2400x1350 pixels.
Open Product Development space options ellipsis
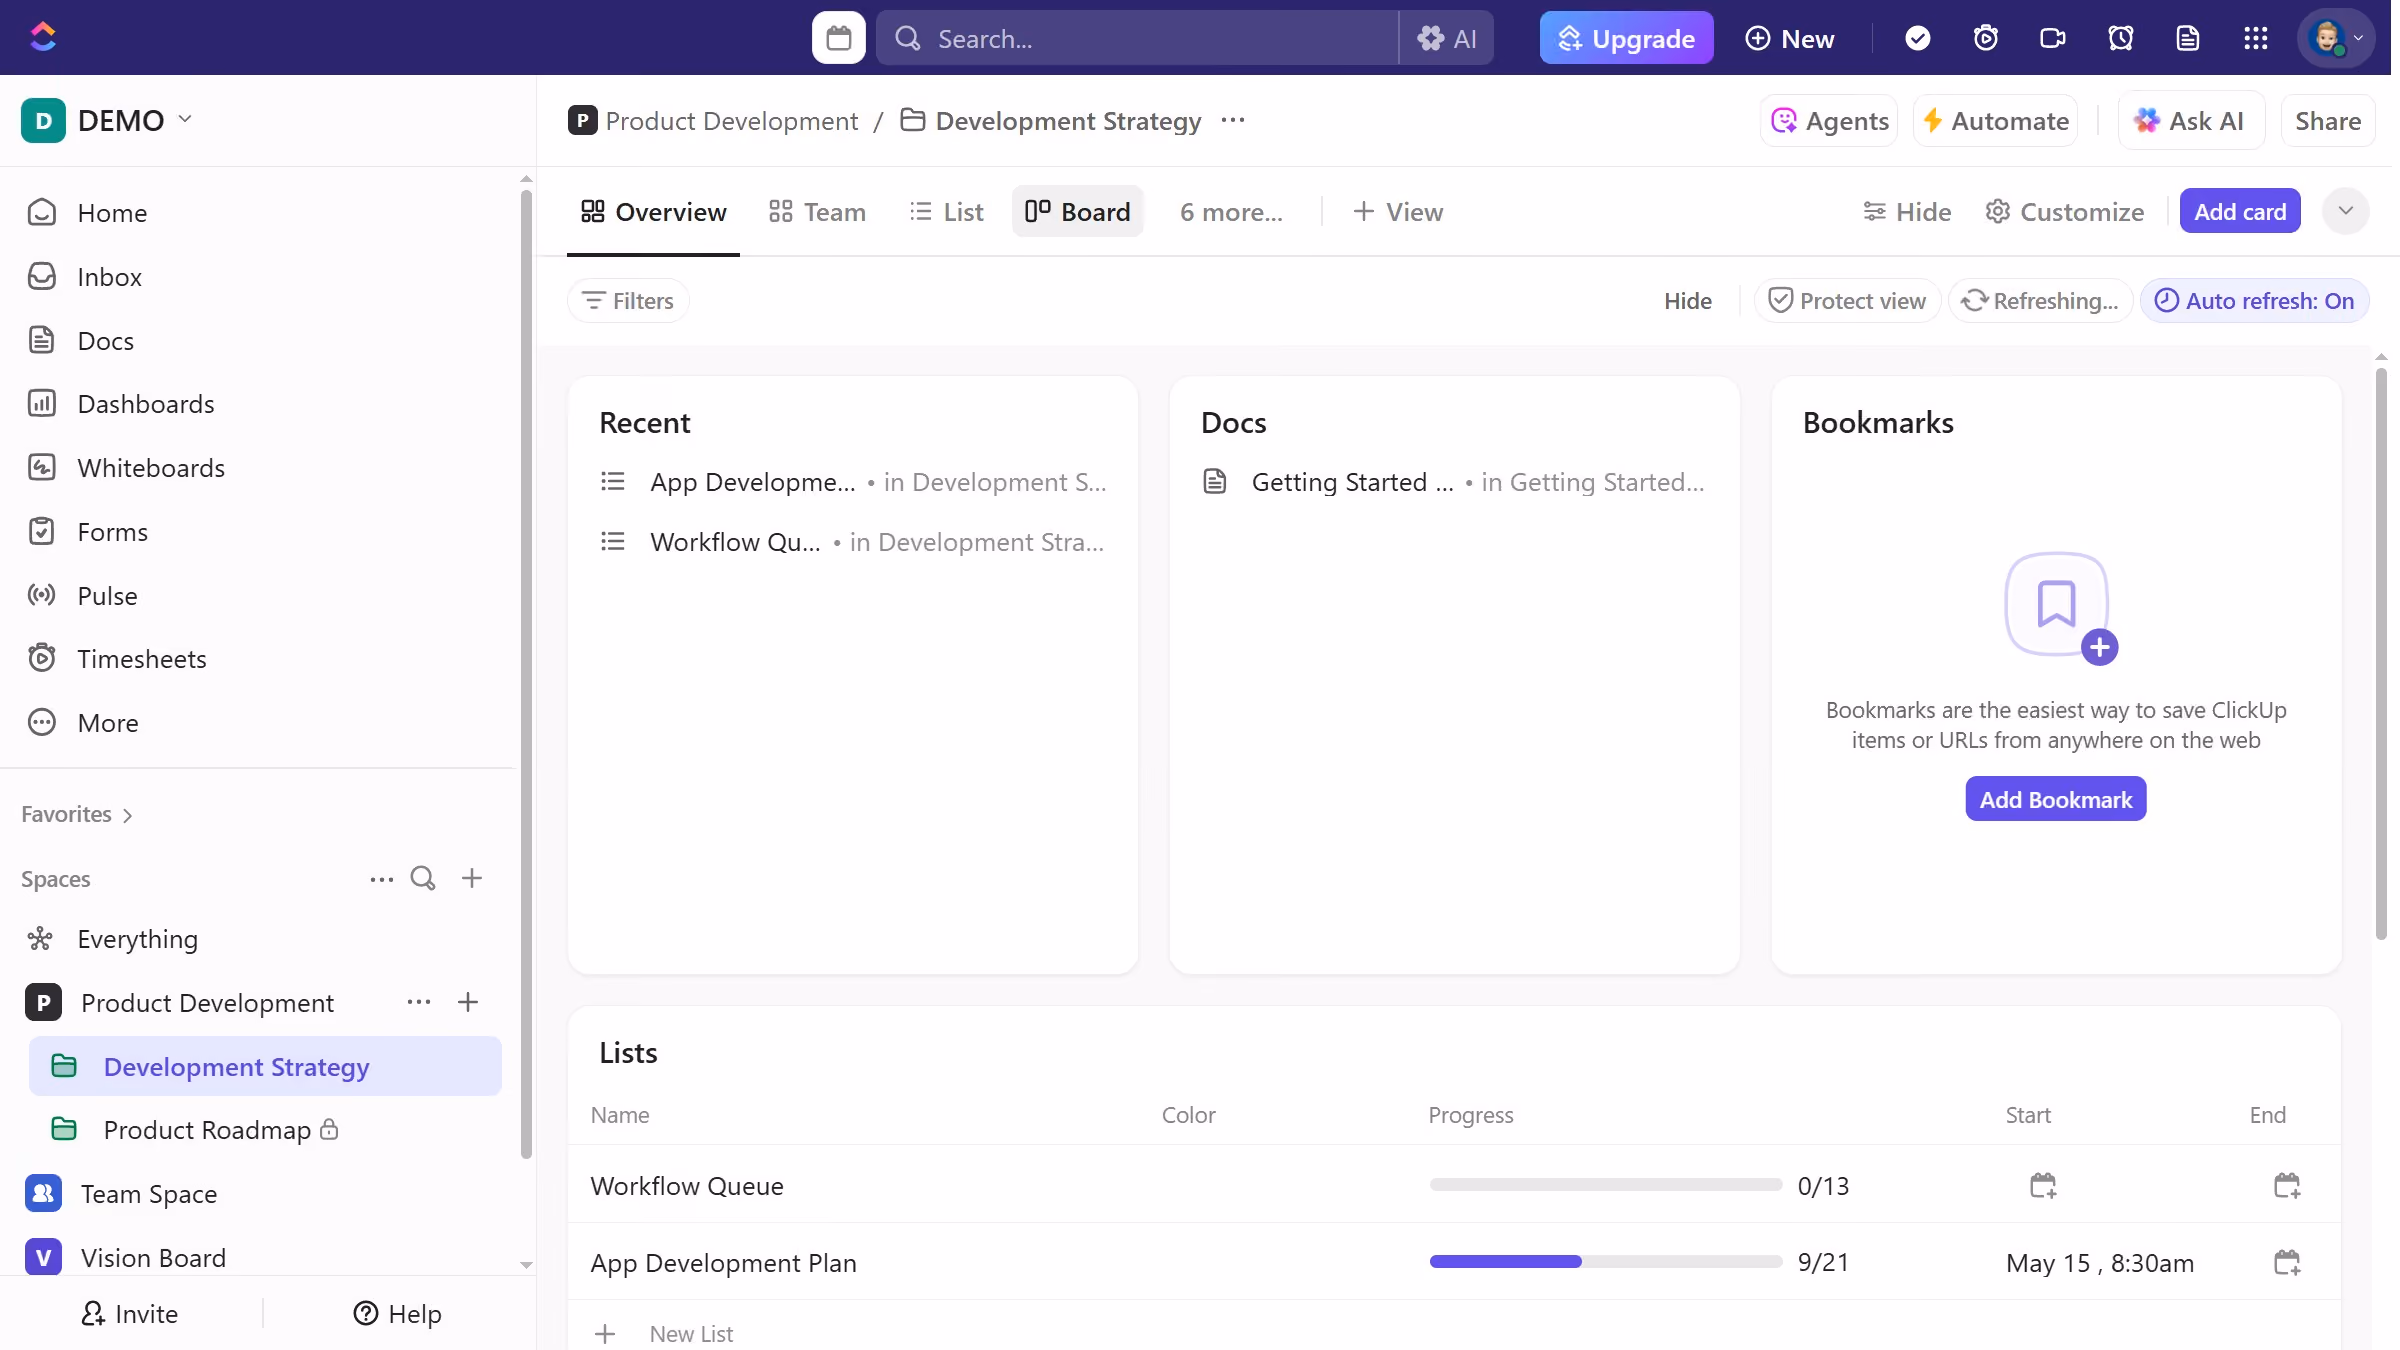(419, 1002)
